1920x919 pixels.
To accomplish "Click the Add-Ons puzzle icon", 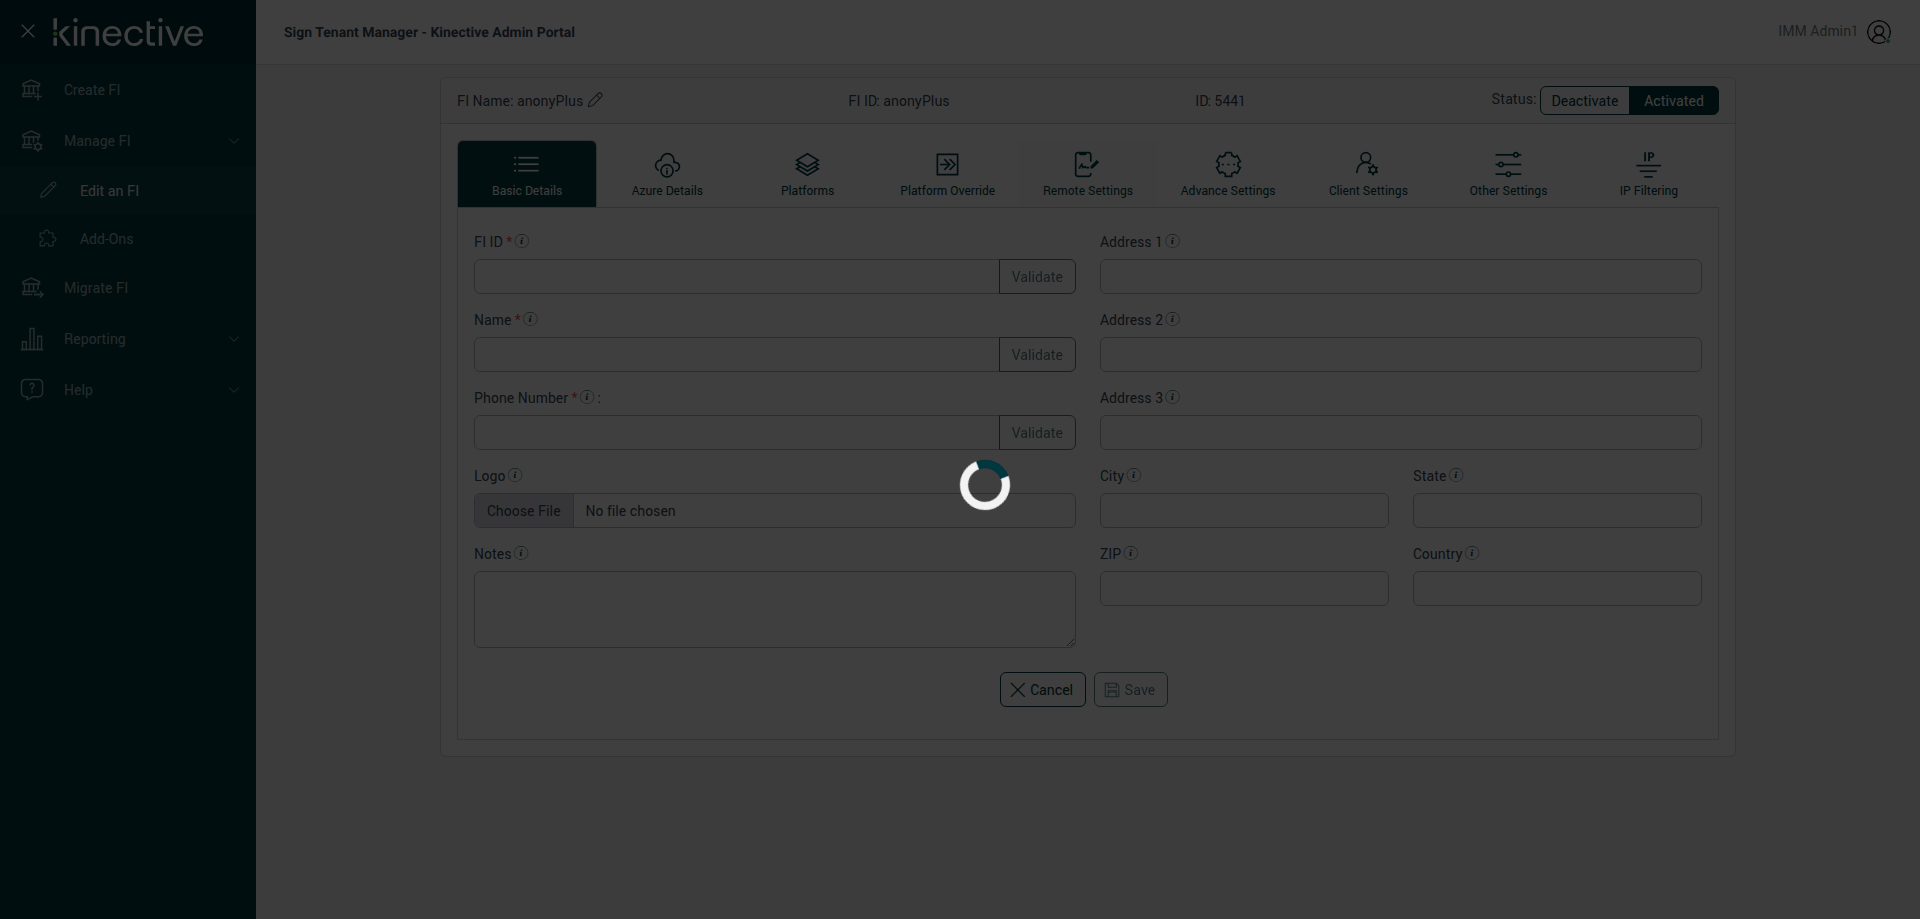I will click(48, 239).
